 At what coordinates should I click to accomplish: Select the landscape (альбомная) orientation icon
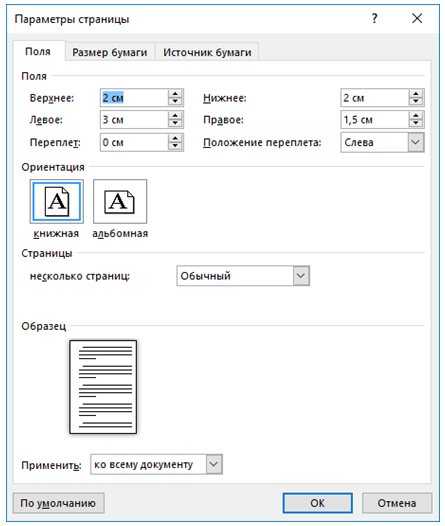pos(120,201)
